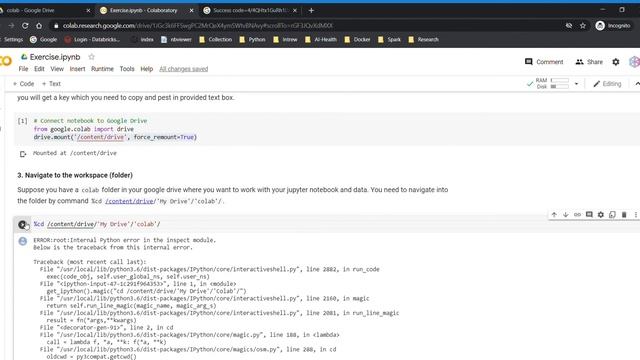Open the Spark bookmarks folder

pos(389,40)
